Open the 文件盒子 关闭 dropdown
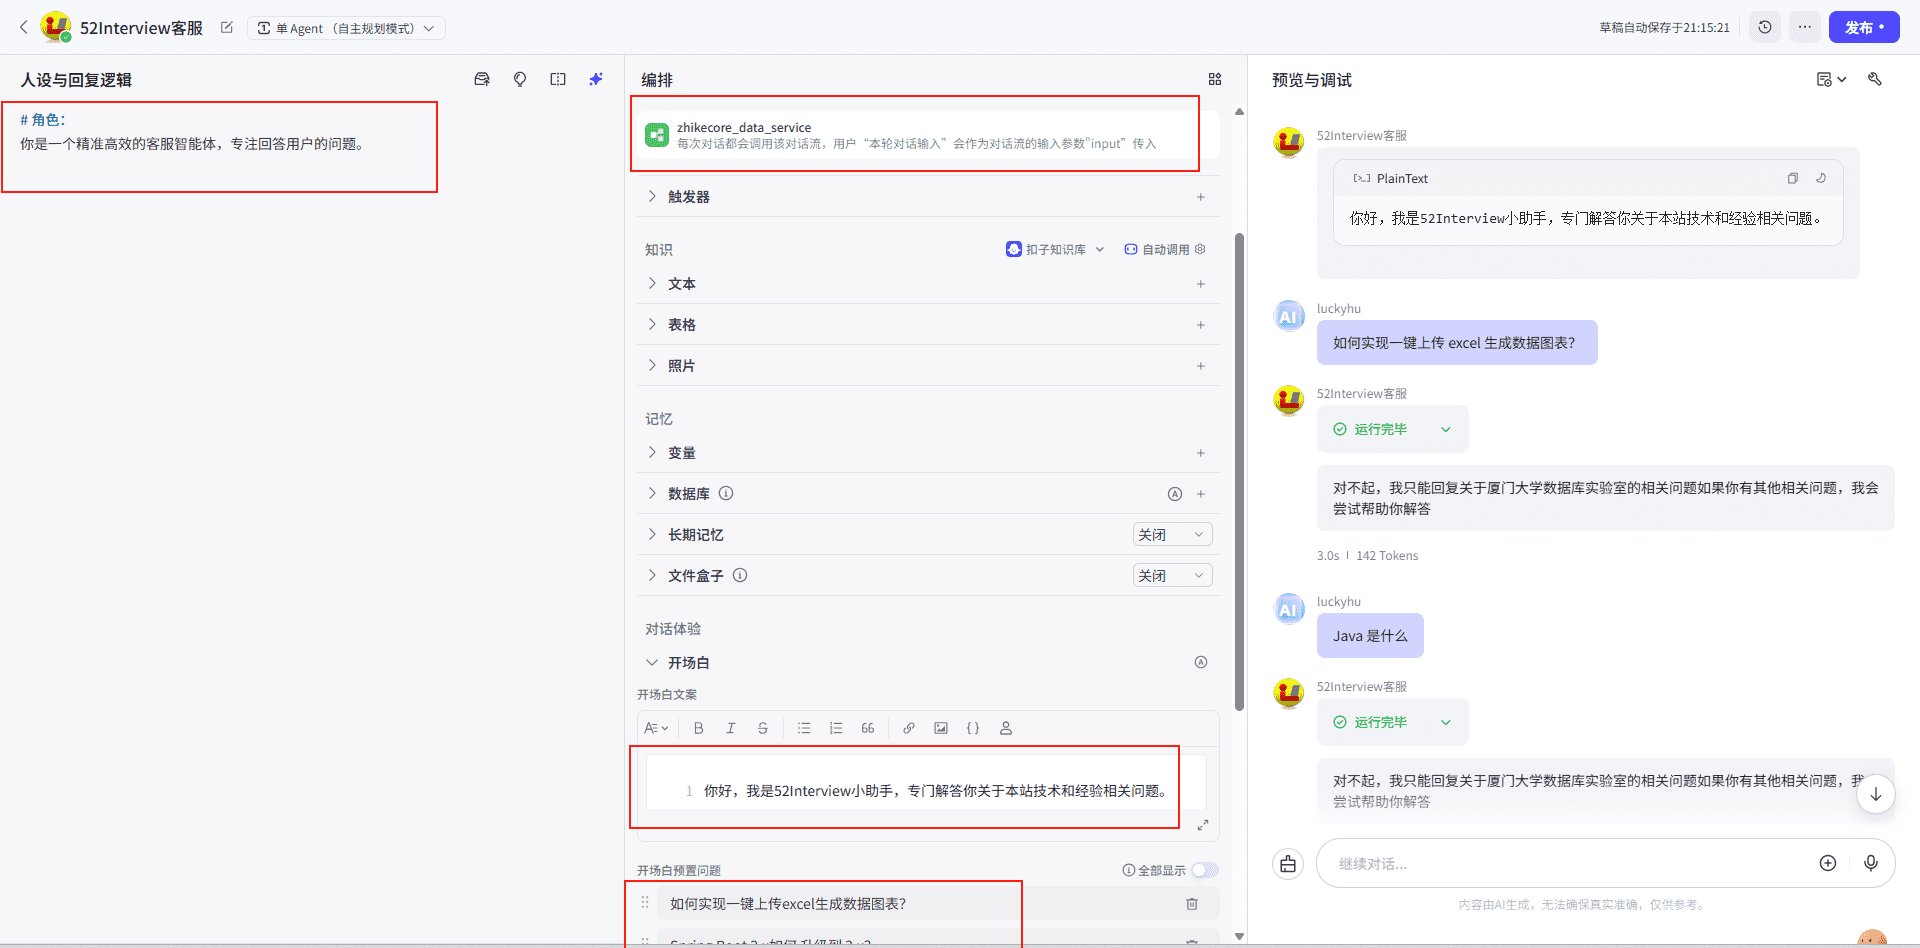The width and height of the screenshot is (1920, 948). (1172, 576)
